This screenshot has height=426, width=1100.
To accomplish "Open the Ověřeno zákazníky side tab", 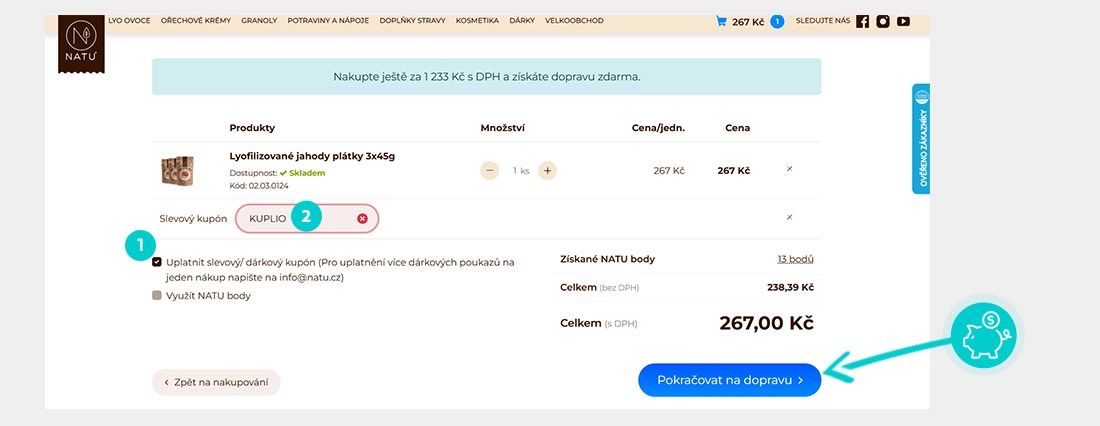I will click(921, 139).
